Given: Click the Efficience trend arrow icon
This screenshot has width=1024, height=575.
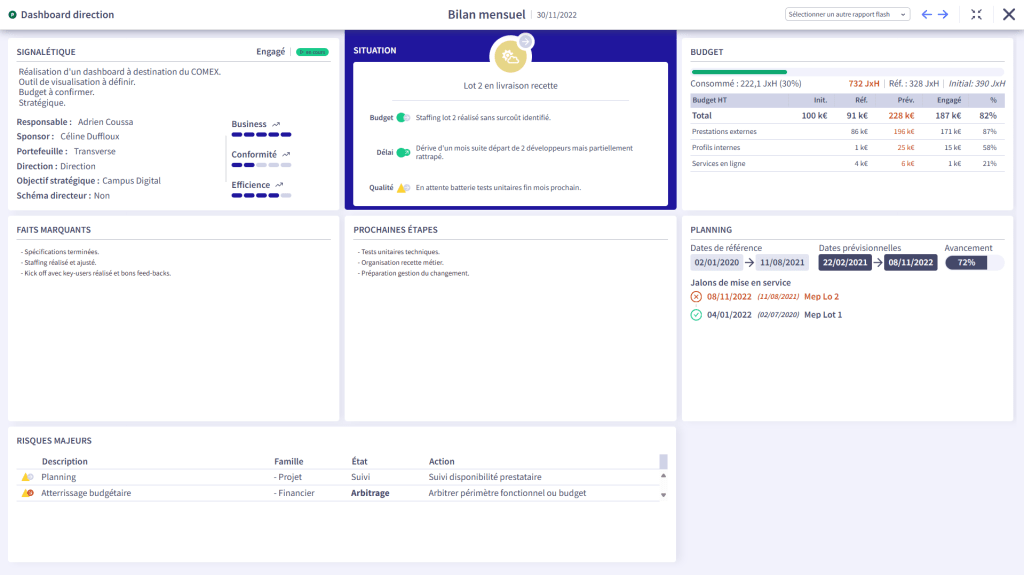Looking at the screenshot, I should pyautogui.click(x=279, y=185).
